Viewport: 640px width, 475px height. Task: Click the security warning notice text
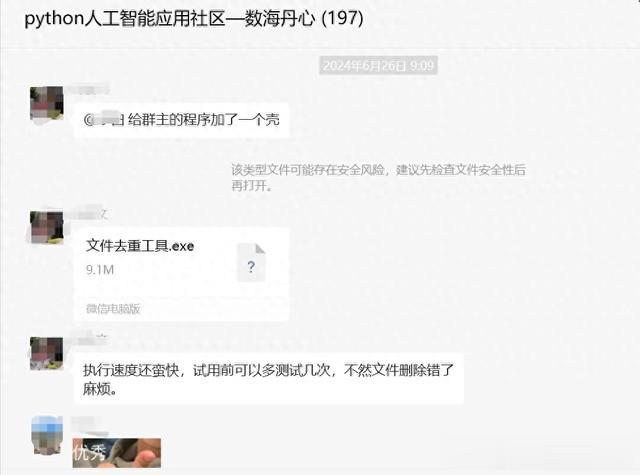[378, 178]
